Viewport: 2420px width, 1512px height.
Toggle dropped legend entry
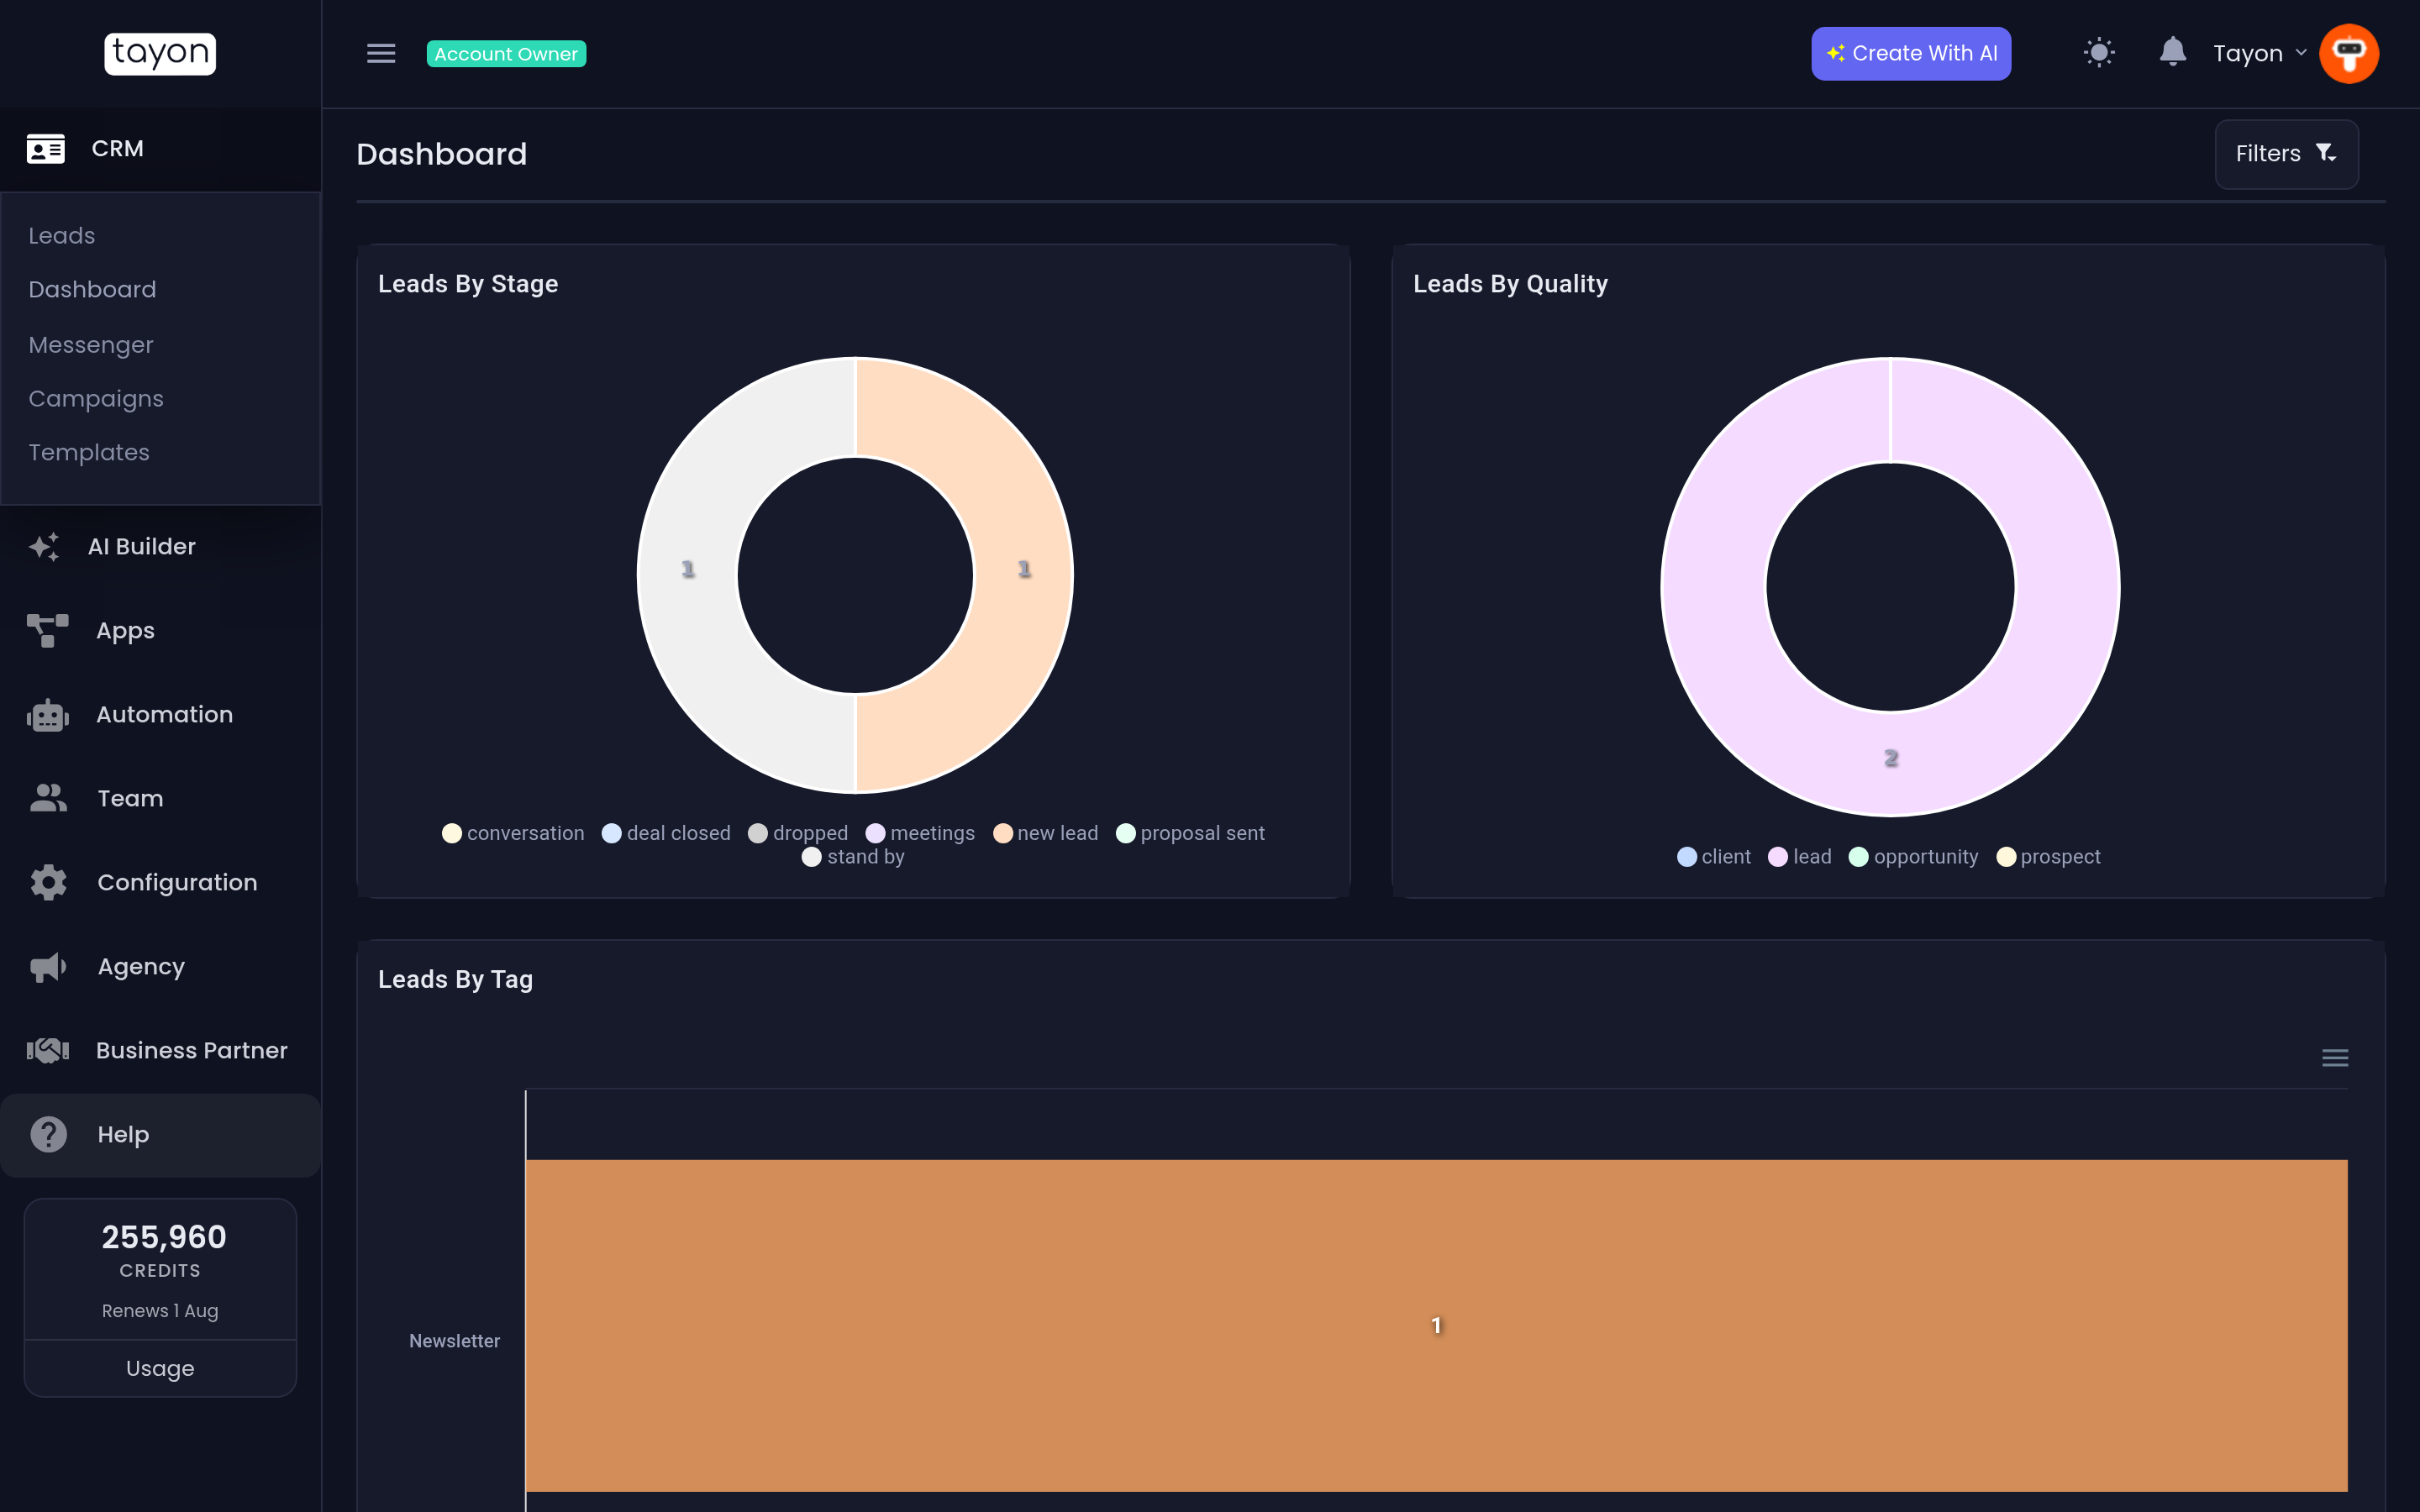click(x=798, y=833)
